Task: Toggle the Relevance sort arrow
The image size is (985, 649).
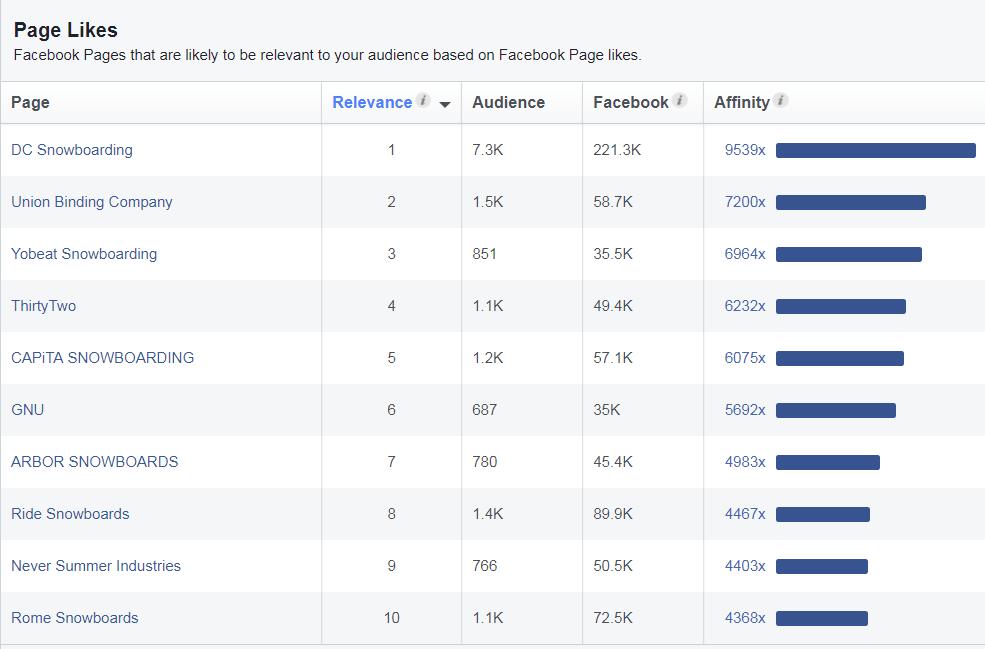Action: click(445, 104)
